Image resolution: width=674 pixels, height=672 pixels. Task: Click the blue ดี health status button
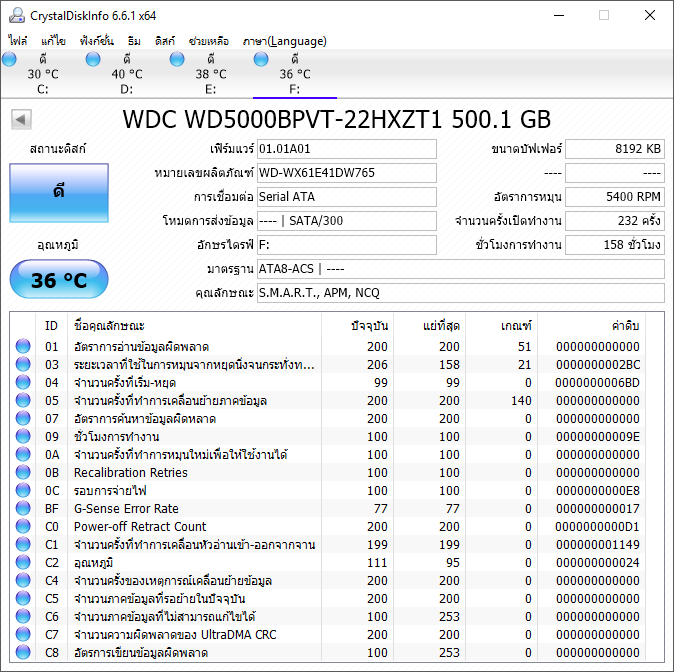59,193
